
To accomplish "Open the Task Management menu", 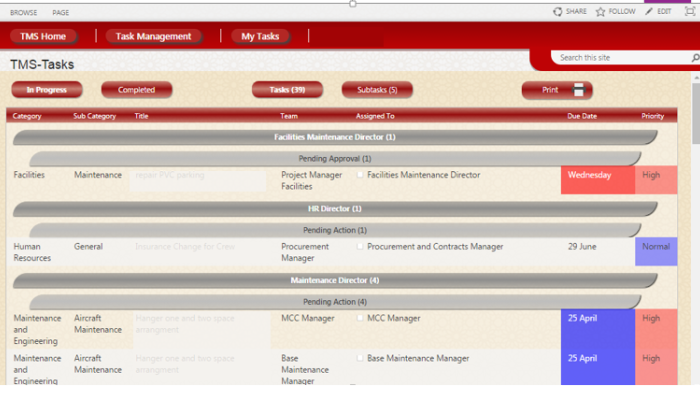I will [x=153, y=36].
